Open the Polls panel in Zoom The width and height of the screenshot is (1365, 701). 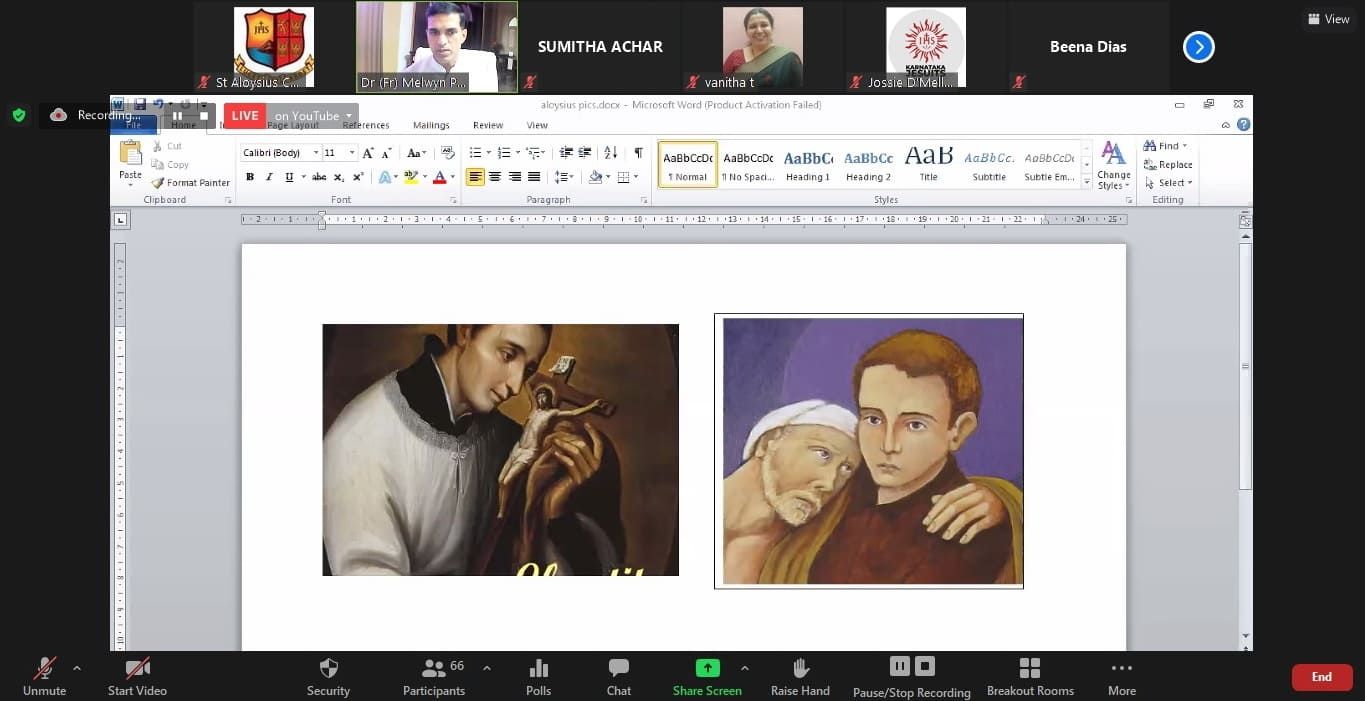pyautogui.click(x=538, y=677)
